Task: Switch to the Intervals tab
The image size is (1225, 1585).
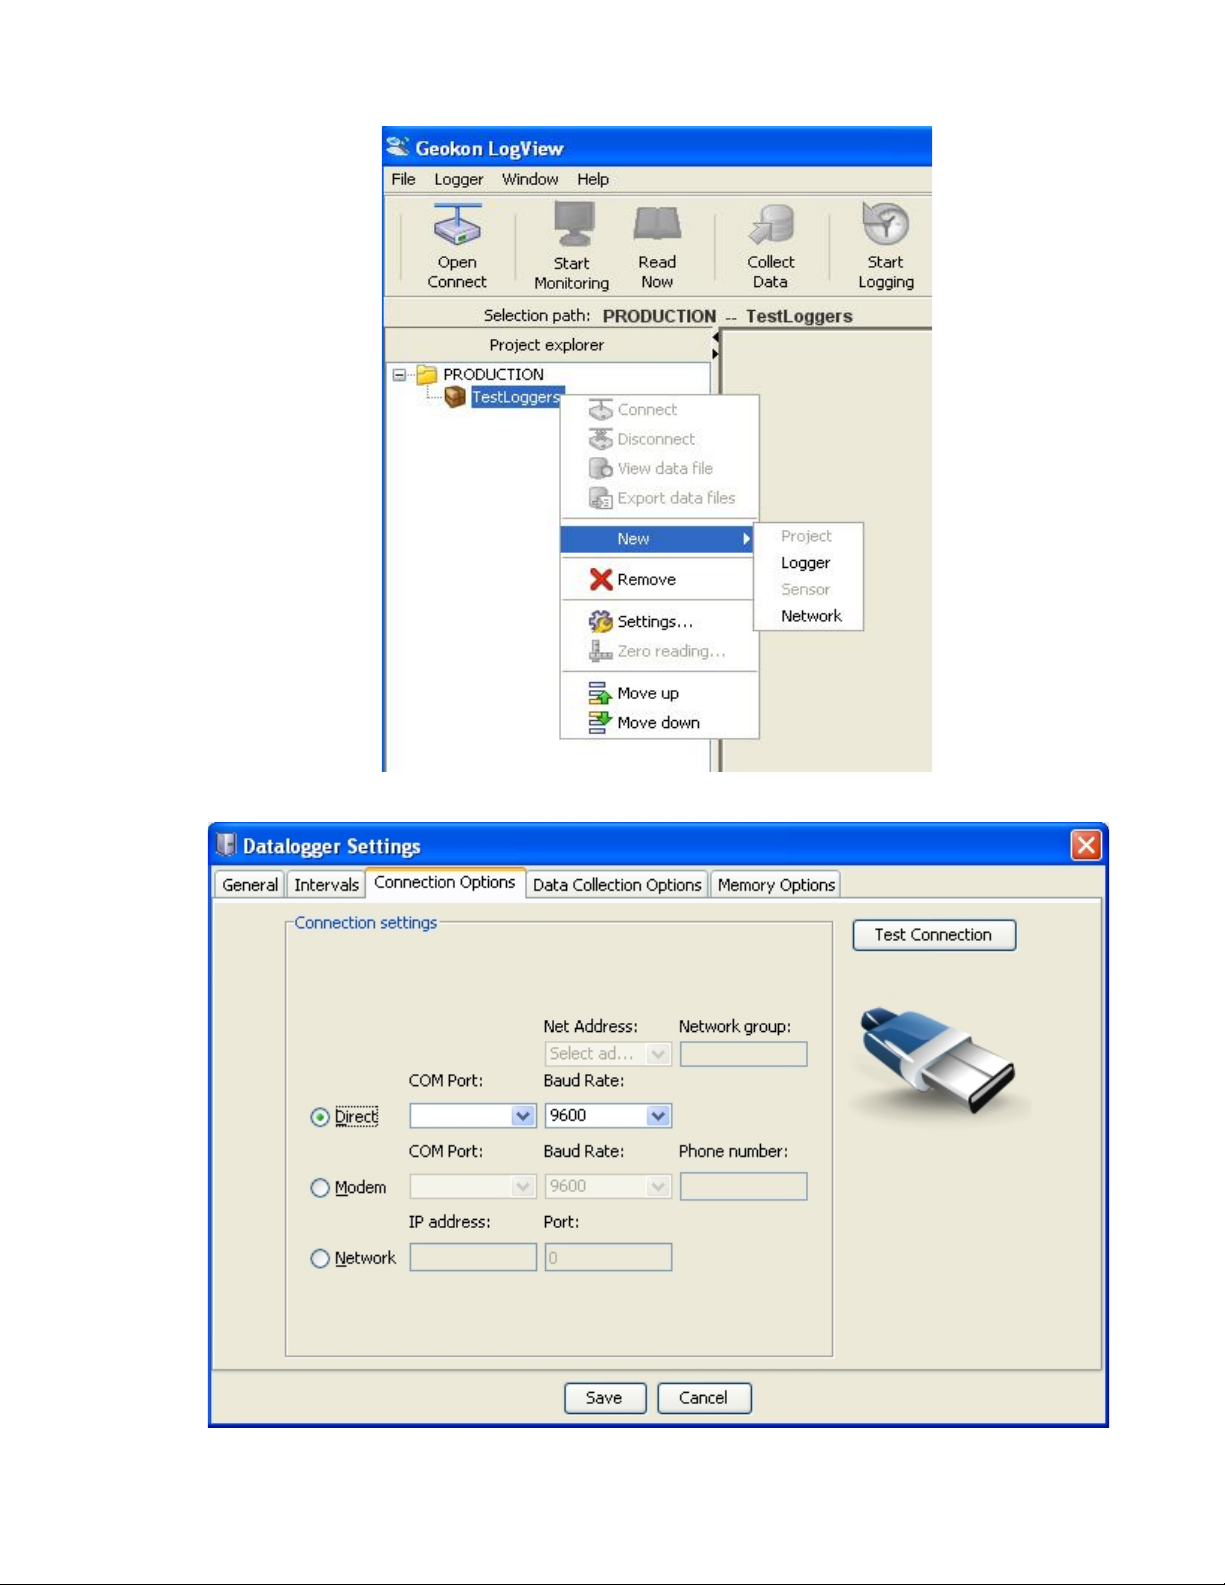Action: click(326, 885)
